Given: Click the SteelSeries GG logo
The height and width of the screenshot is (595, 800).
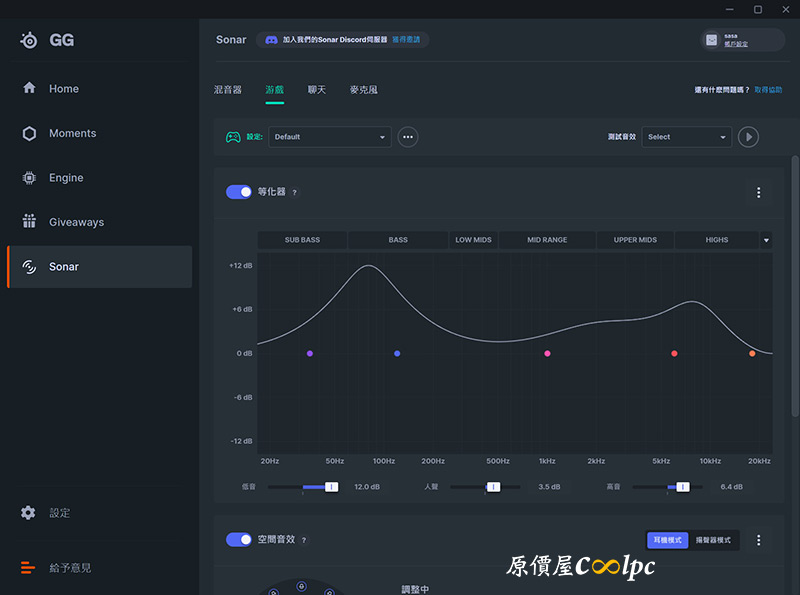Looking at the screenshot, I should click(47, 40).
